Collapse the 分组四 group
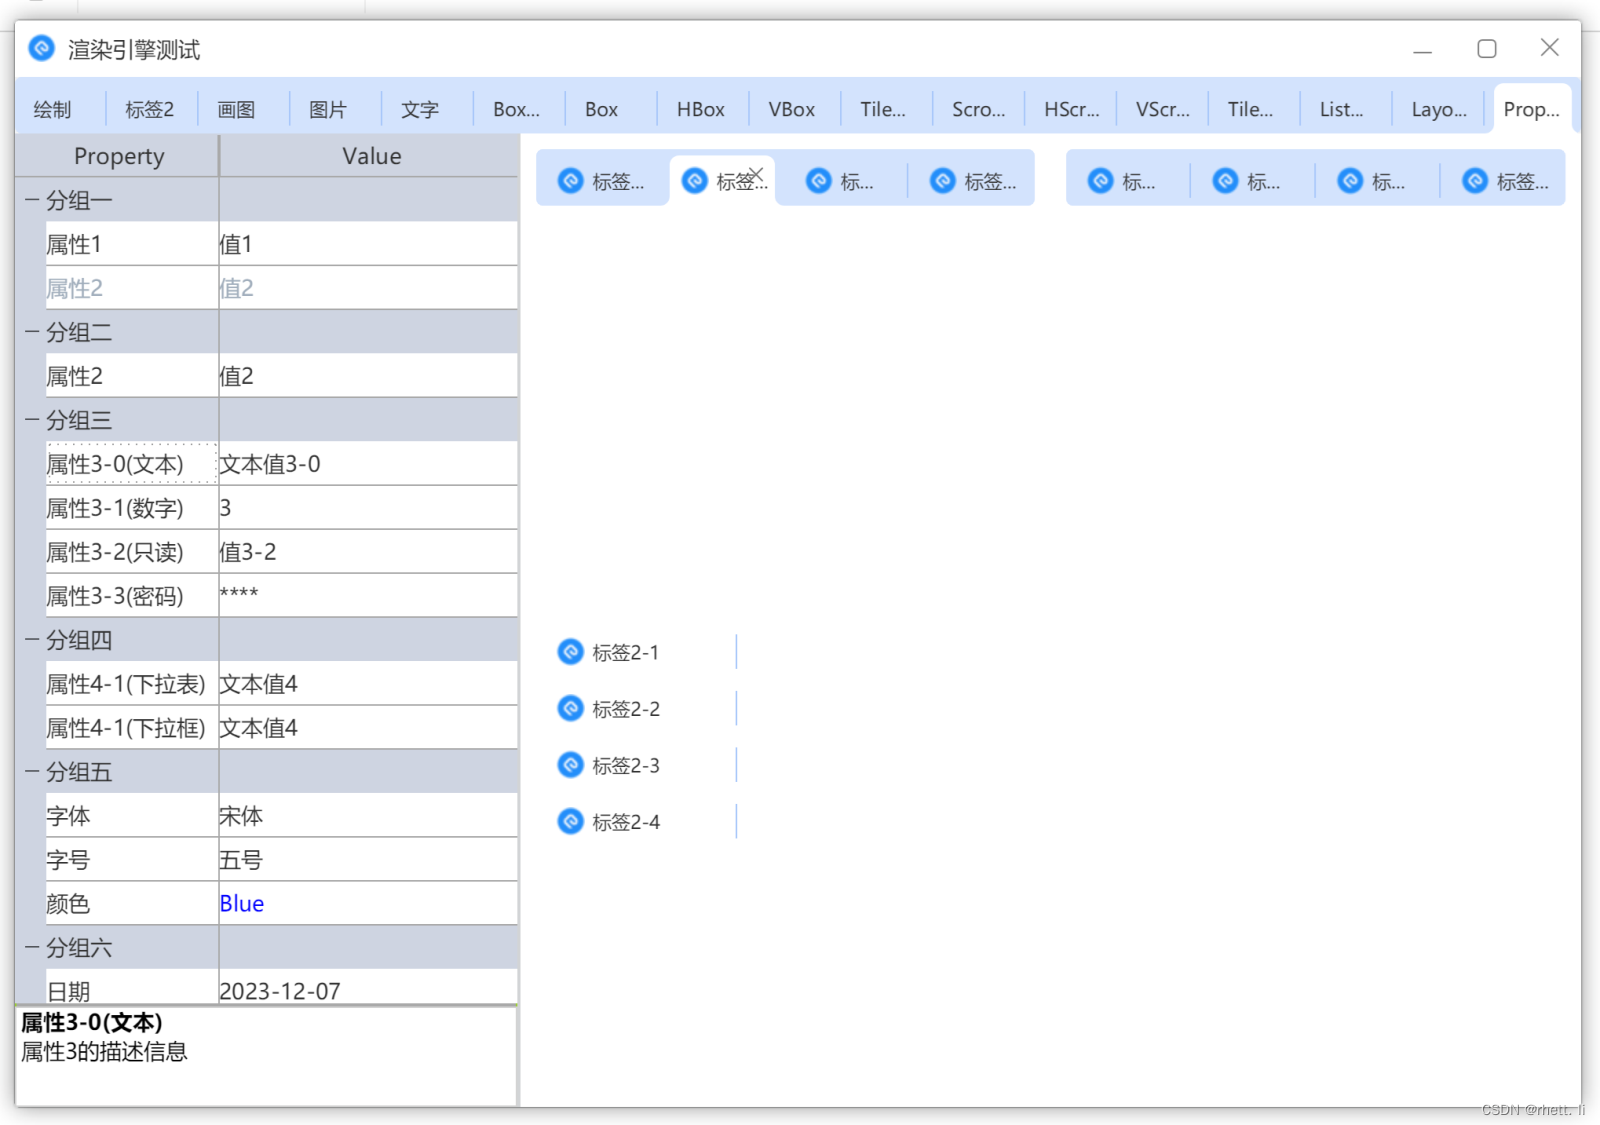The height and width of the screenshot is (1125, 1600). [x=32, y=640]
